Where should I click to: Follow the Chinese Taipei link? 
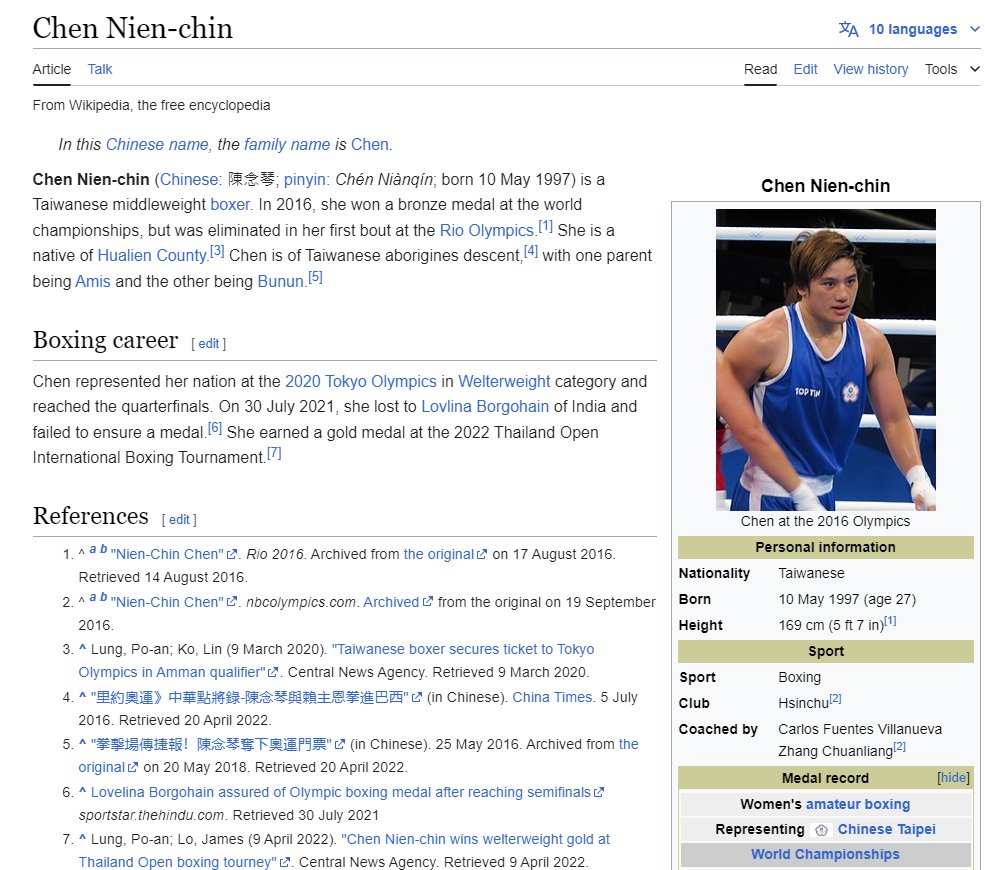coord(886,829)
